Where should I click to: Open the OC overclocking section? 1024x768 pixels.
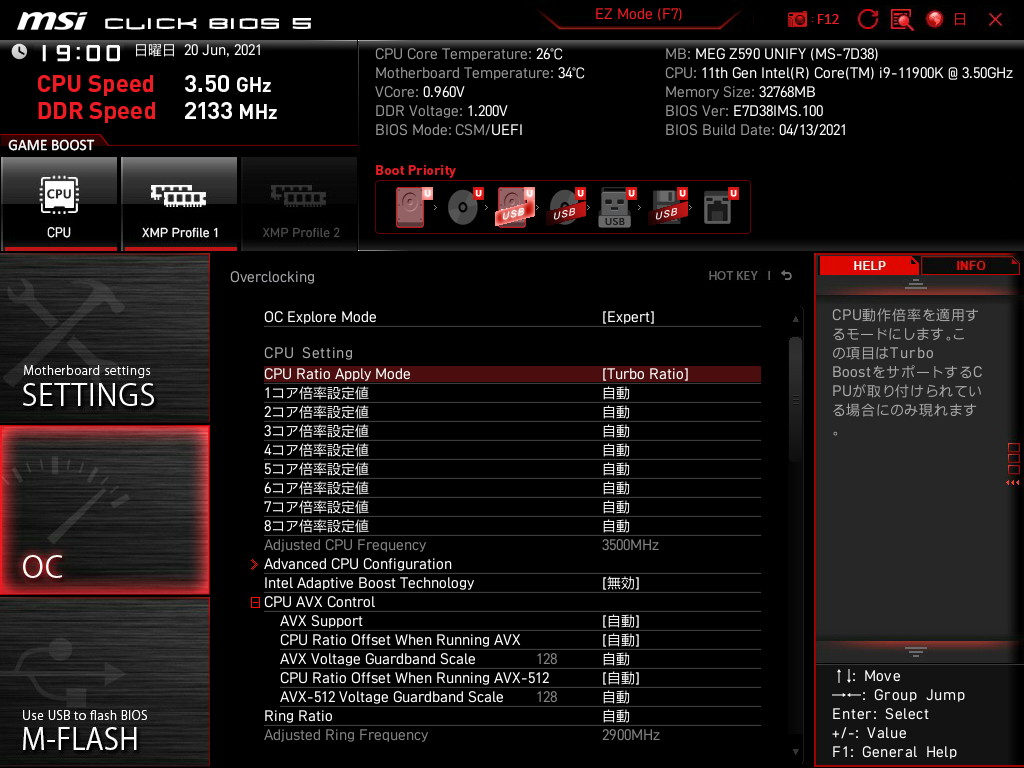pyautogui.click(x=104, y=510)
